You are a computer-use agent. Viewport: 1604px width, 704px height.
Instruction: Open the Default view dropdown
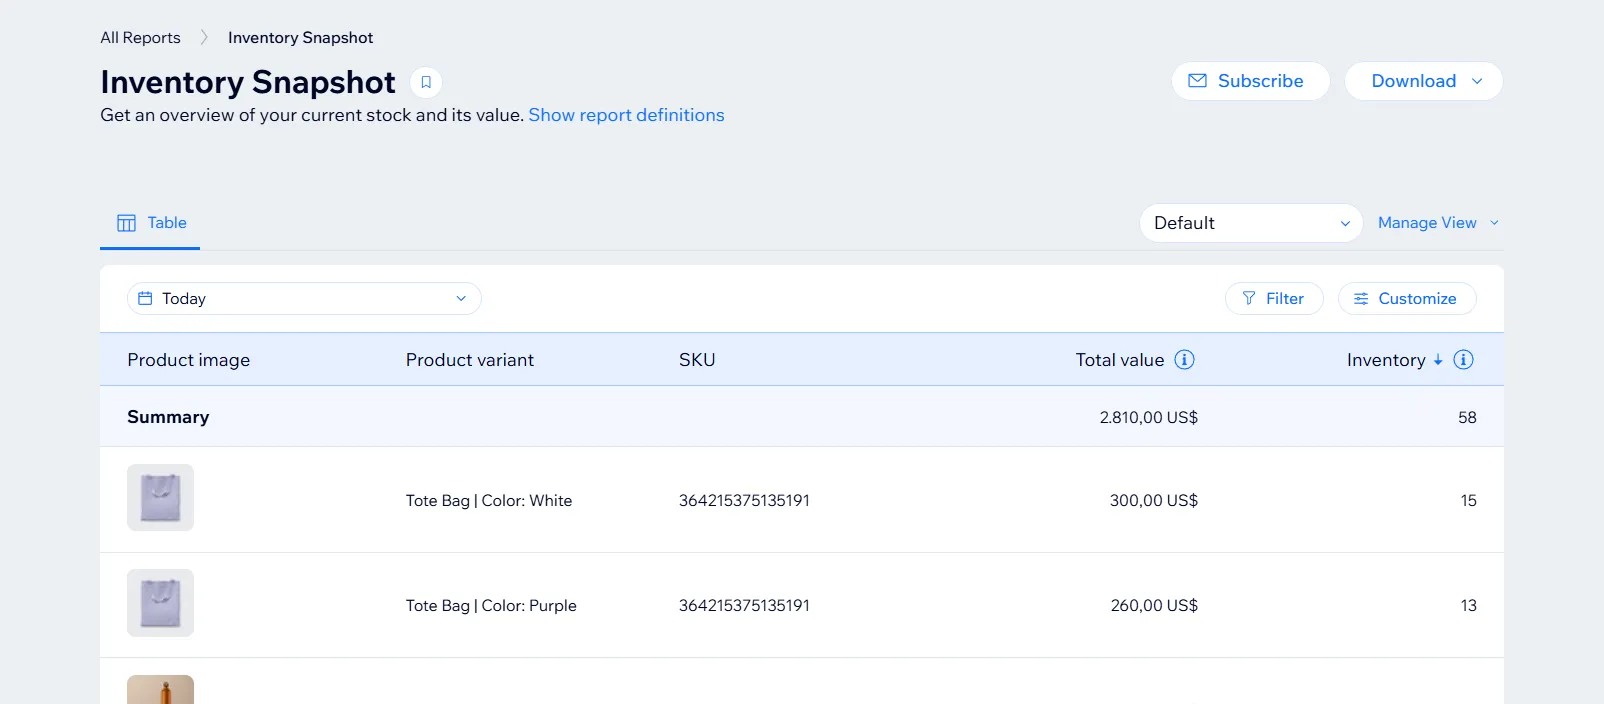click(x=1251, y=223)
